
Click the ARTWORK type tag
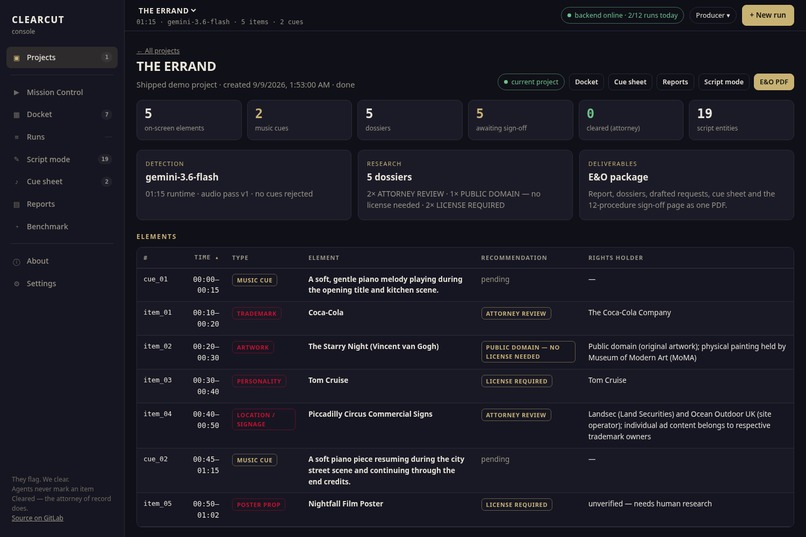pos(253,347)
